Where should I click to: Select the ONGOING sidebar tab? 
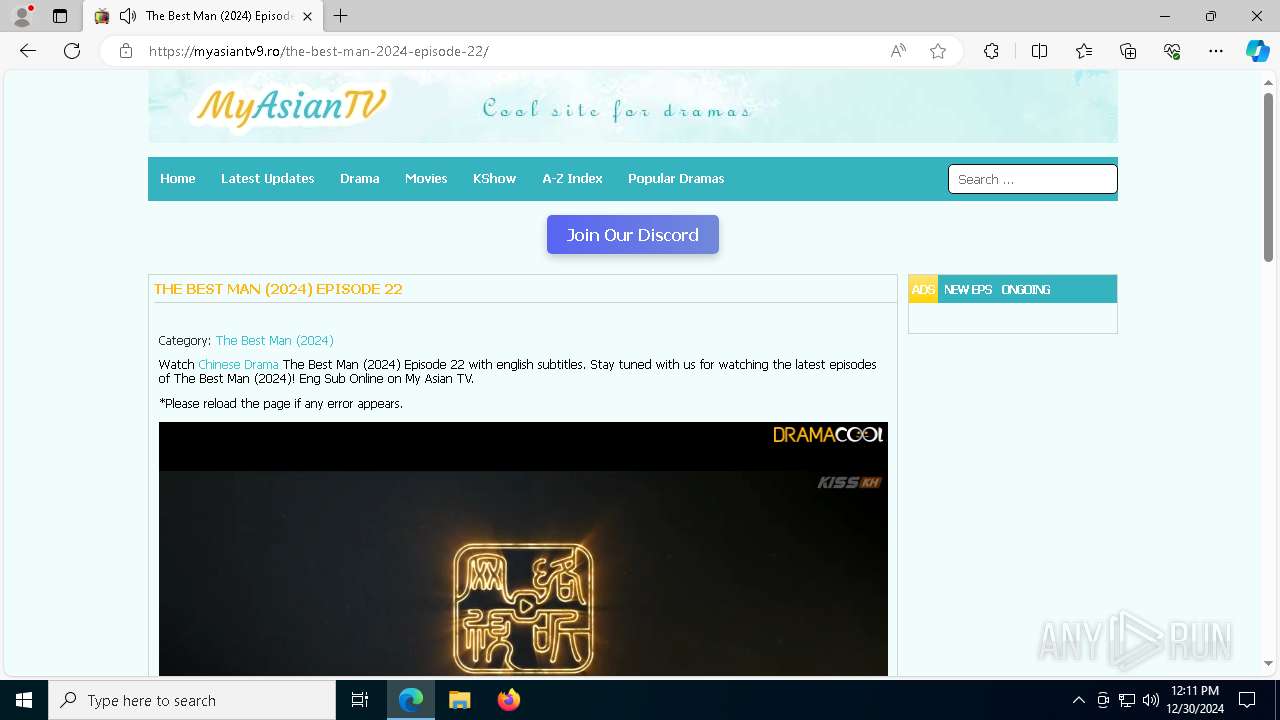coord(1026,289)
